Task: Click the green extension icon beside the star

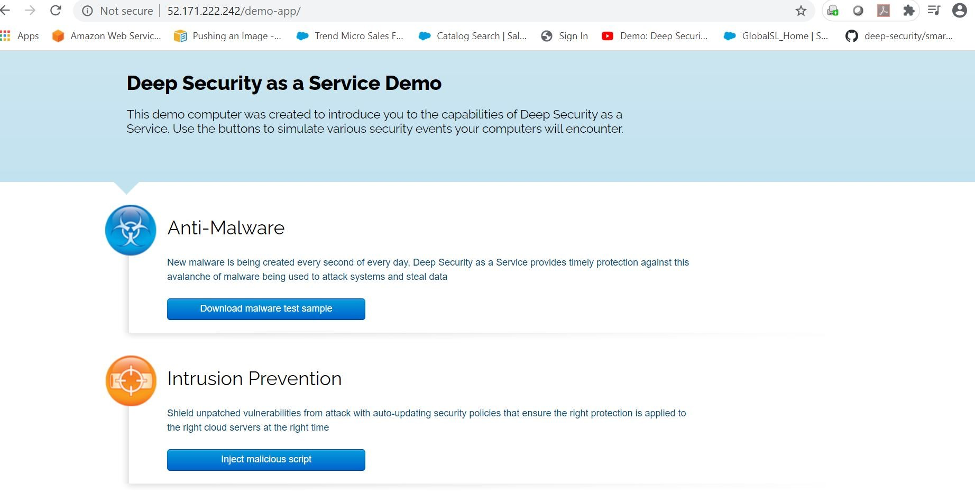Action: tap(832, 11)
